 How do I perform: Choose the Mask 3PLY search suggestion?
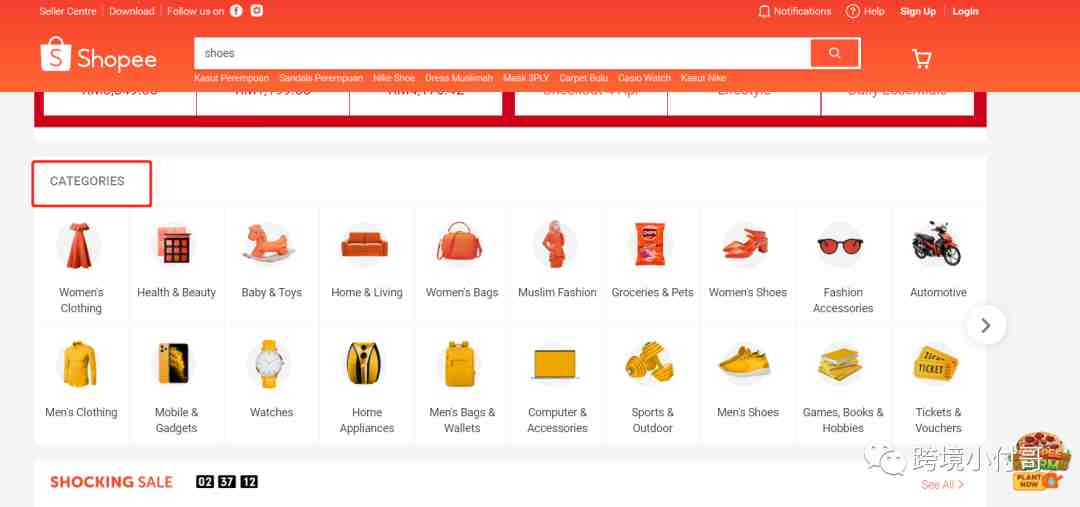click(x=526, y=78)
